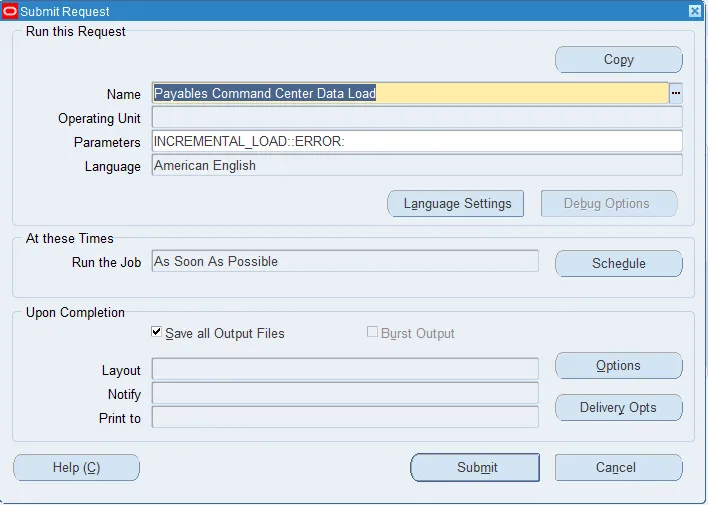Open the Options button under Upon Completion
Viewport: 708px width, 505px height.
[x=619, y=365]
